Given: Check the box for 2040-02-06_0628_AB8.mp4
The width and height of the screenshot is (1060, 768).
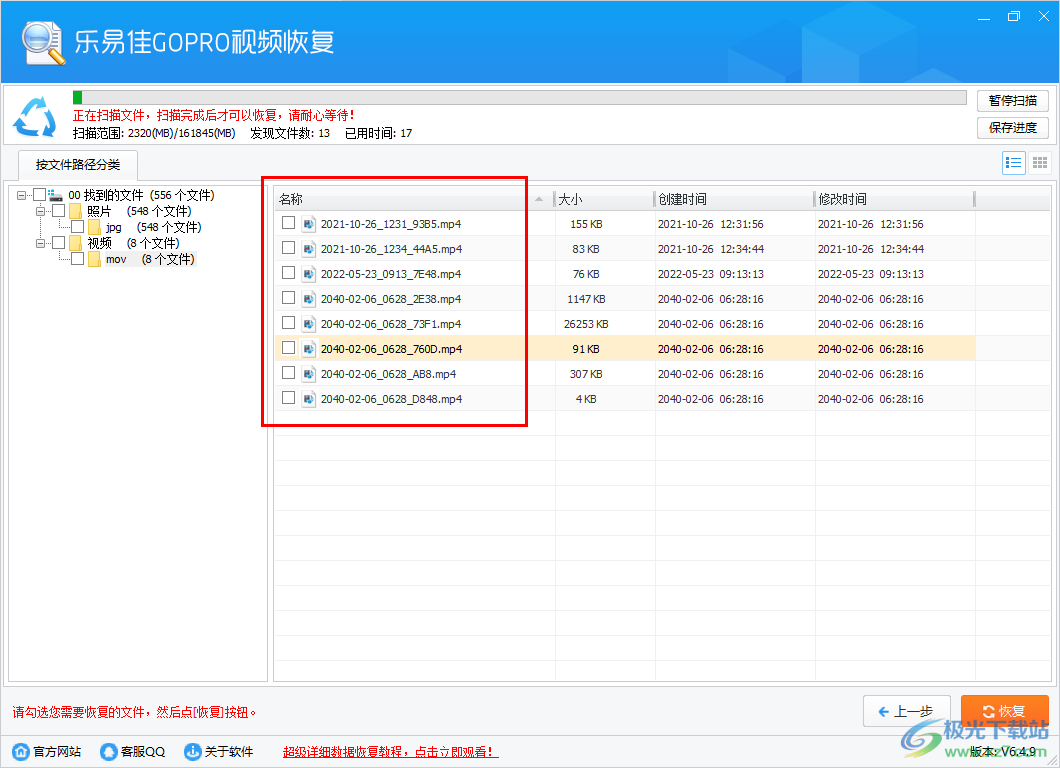Looking at the screenshot, I should tap(289, 373).
